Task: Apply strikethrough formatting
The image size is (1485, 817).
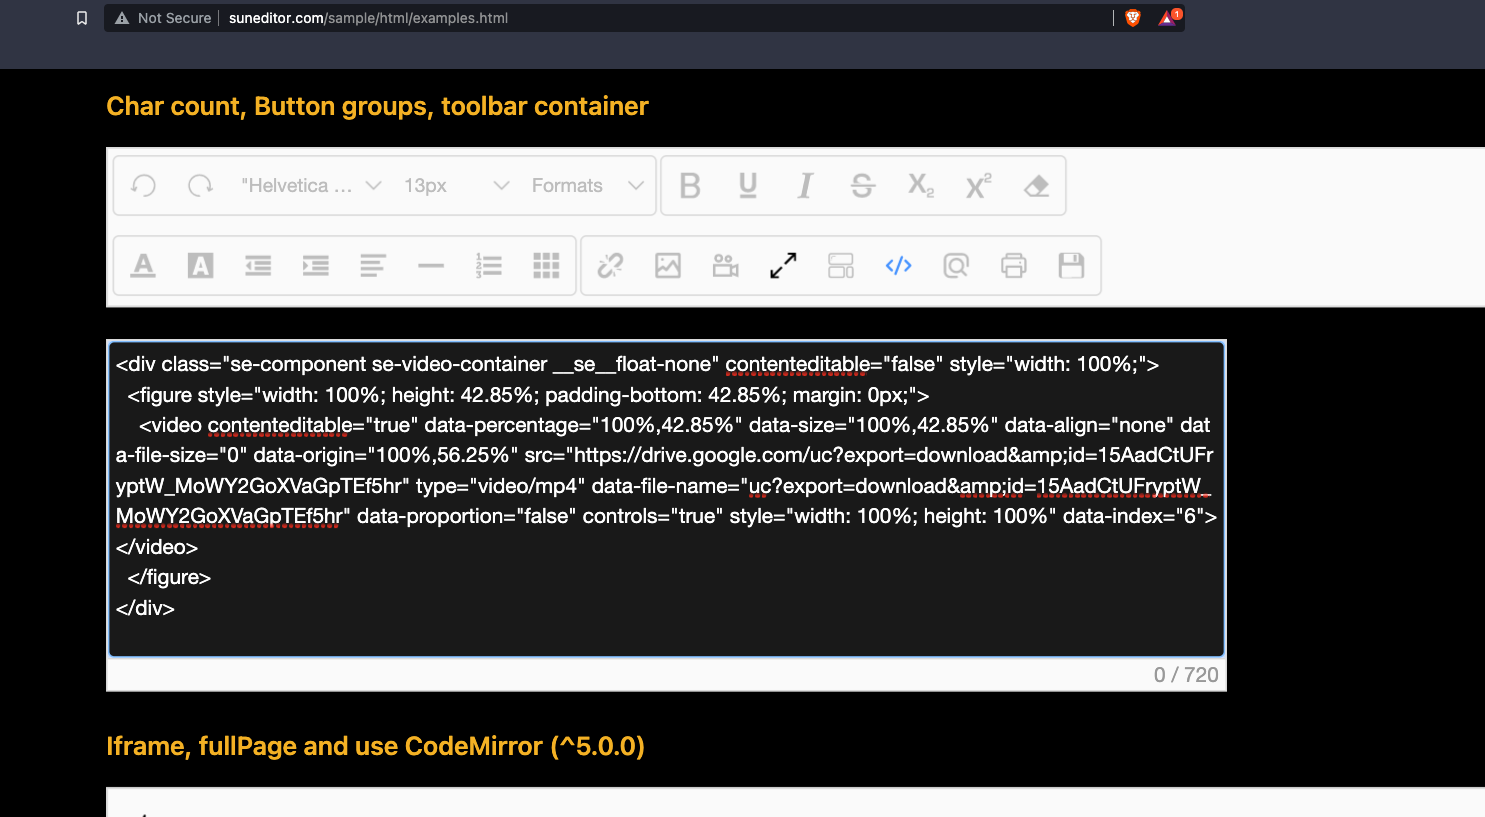Action: pos(862,185)
